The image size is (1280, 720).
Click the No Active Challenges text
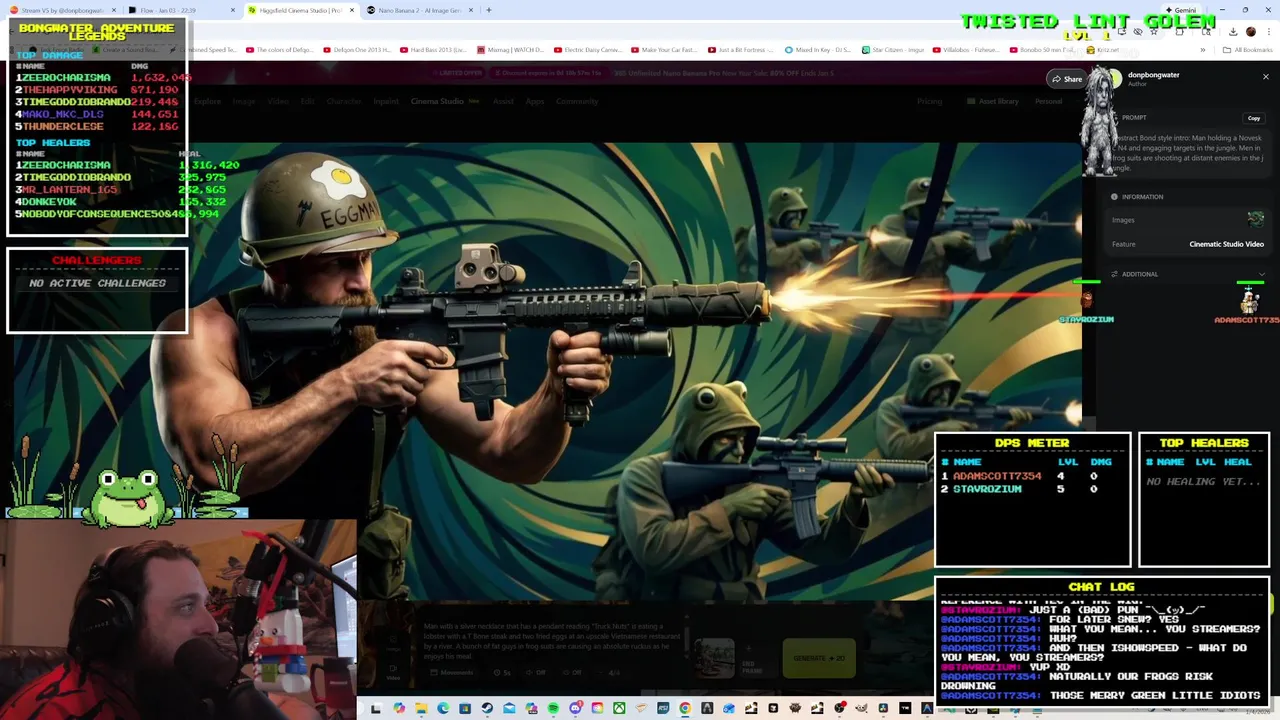click(x=97, y=283)
